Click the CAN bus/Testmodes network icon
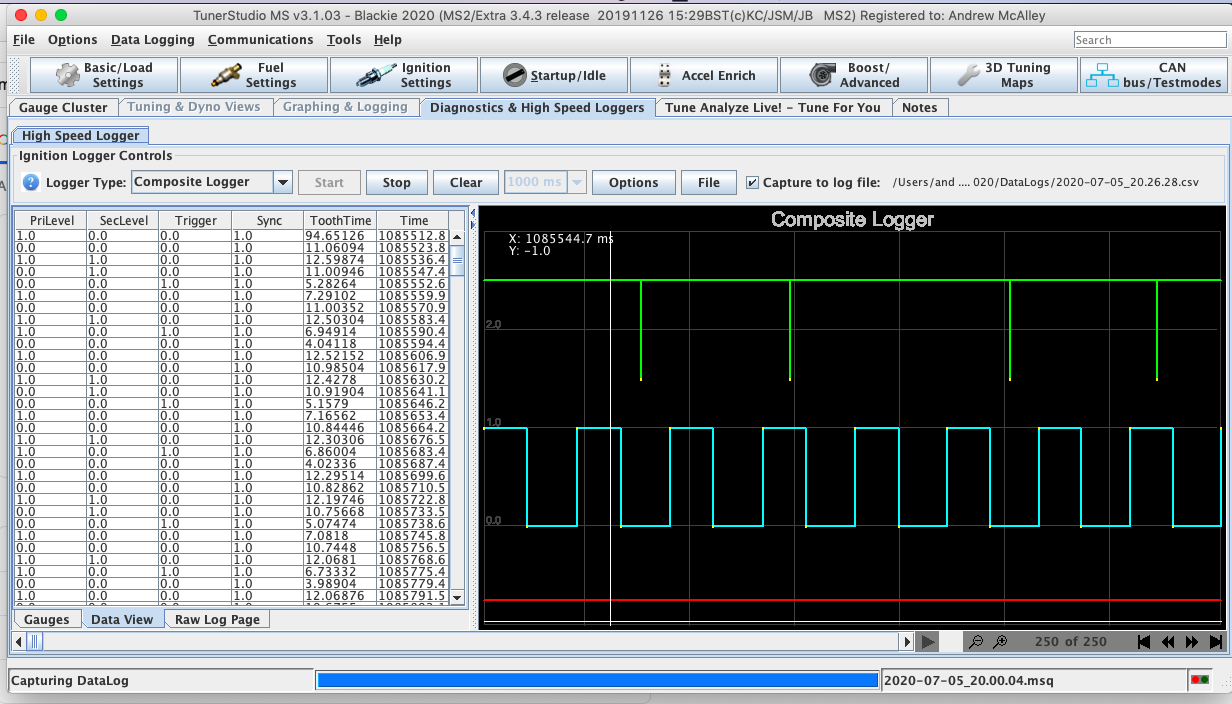Image resolution: width=1232 pixels, height=704 pixels. [x=1104, y=75]
